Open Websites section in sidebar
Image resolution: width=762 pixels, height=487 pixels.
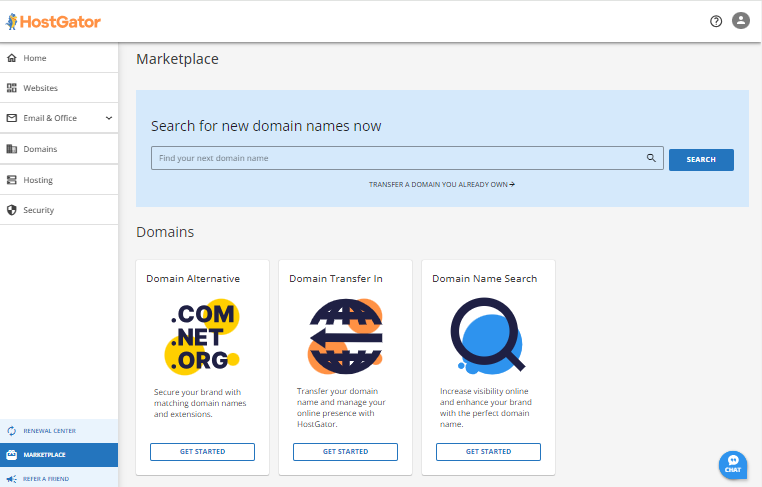pyautogui.click(x=59, y=88)
